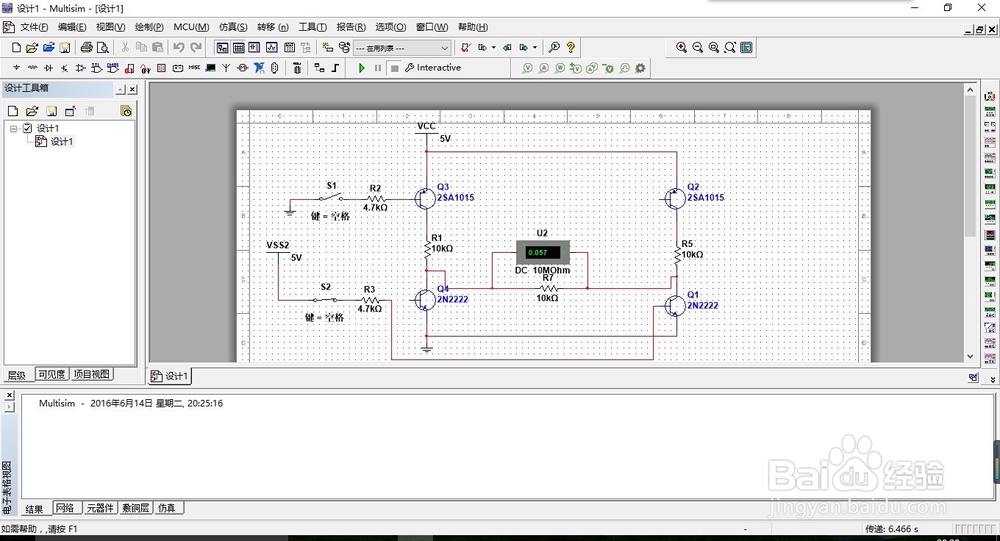The height and width of the screenshot is (541, 1000).
Task: Open the 仿真(S) simulate menu
Action: click(x=233, y=27)
